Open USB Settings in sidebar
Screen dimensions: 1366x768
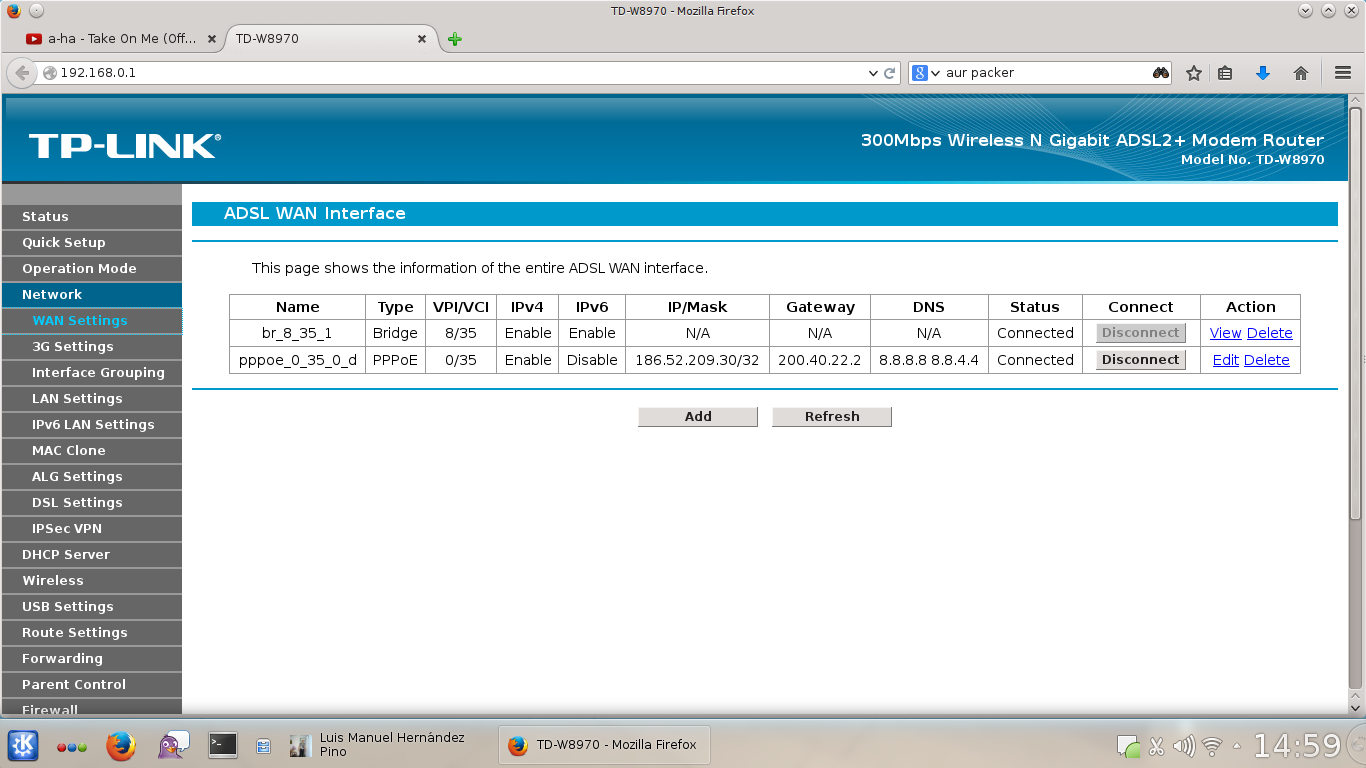click(x=92, y=606)
